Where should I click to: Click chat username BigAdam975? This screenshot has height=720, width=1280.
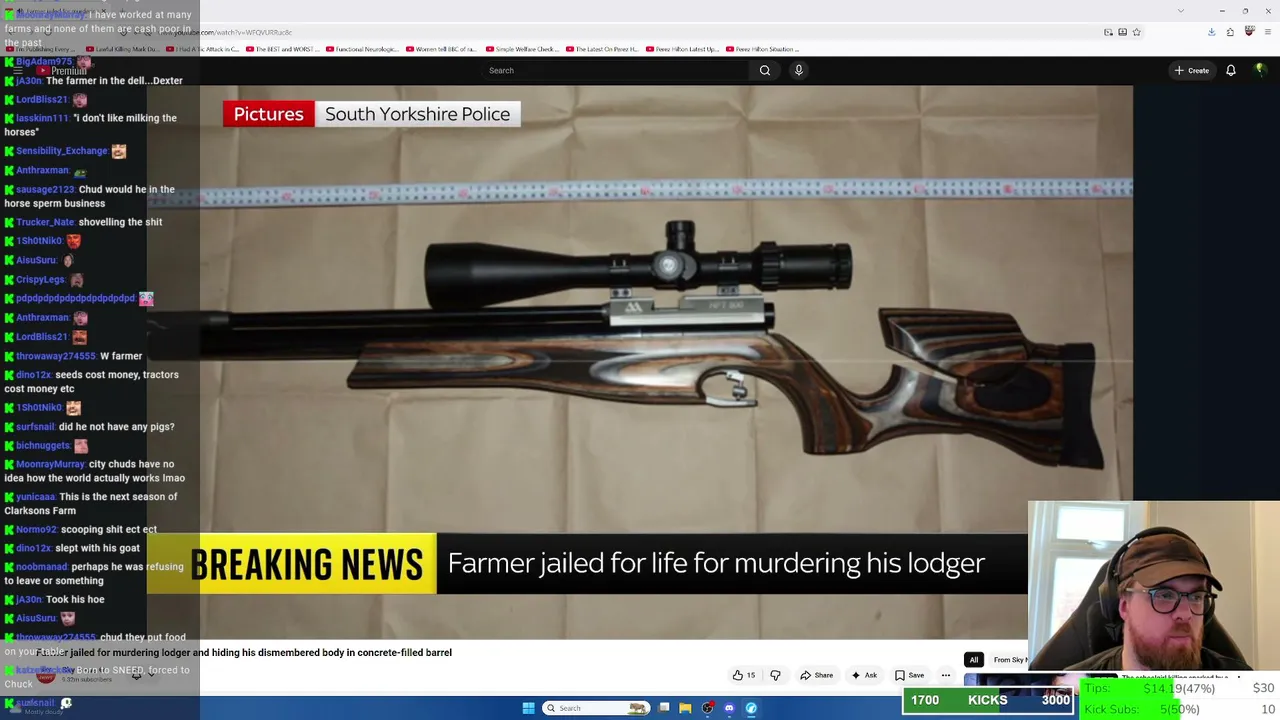pyautogui.click(x=44, y=62)
